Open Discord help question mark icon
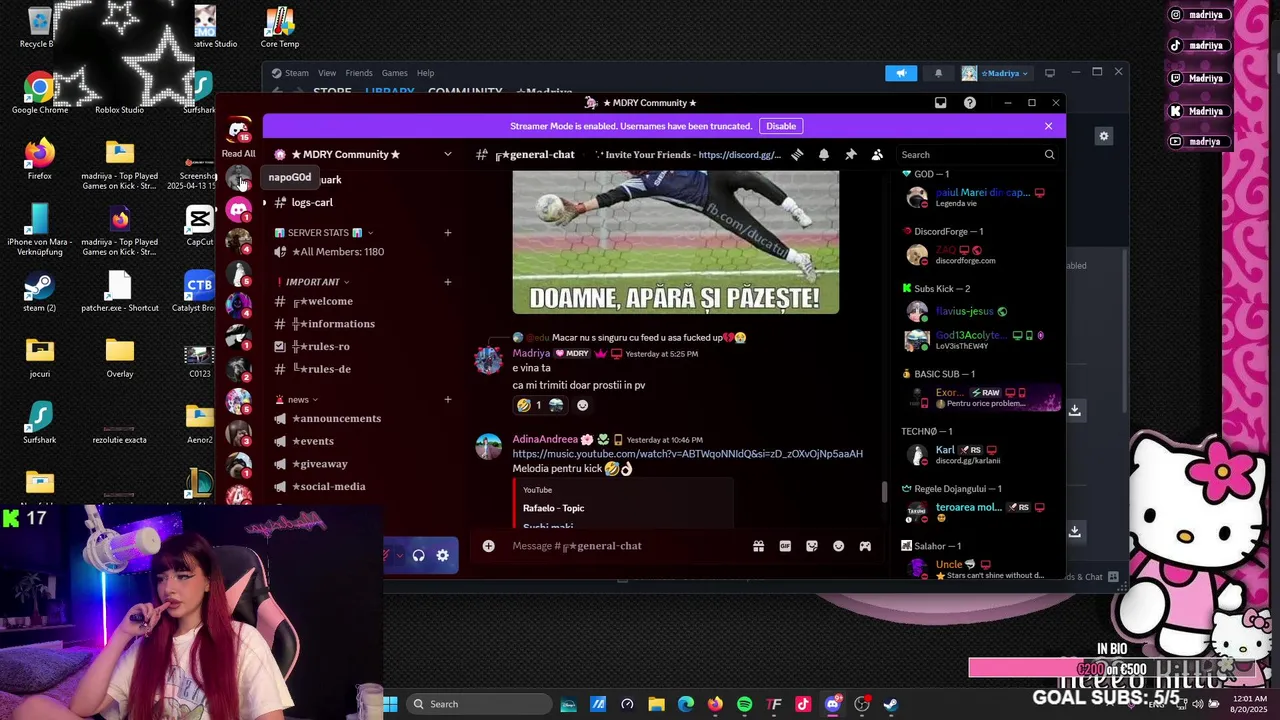The width and height of the screenshot is (1280, 720). pyautogui.click(x=969, y=103)
